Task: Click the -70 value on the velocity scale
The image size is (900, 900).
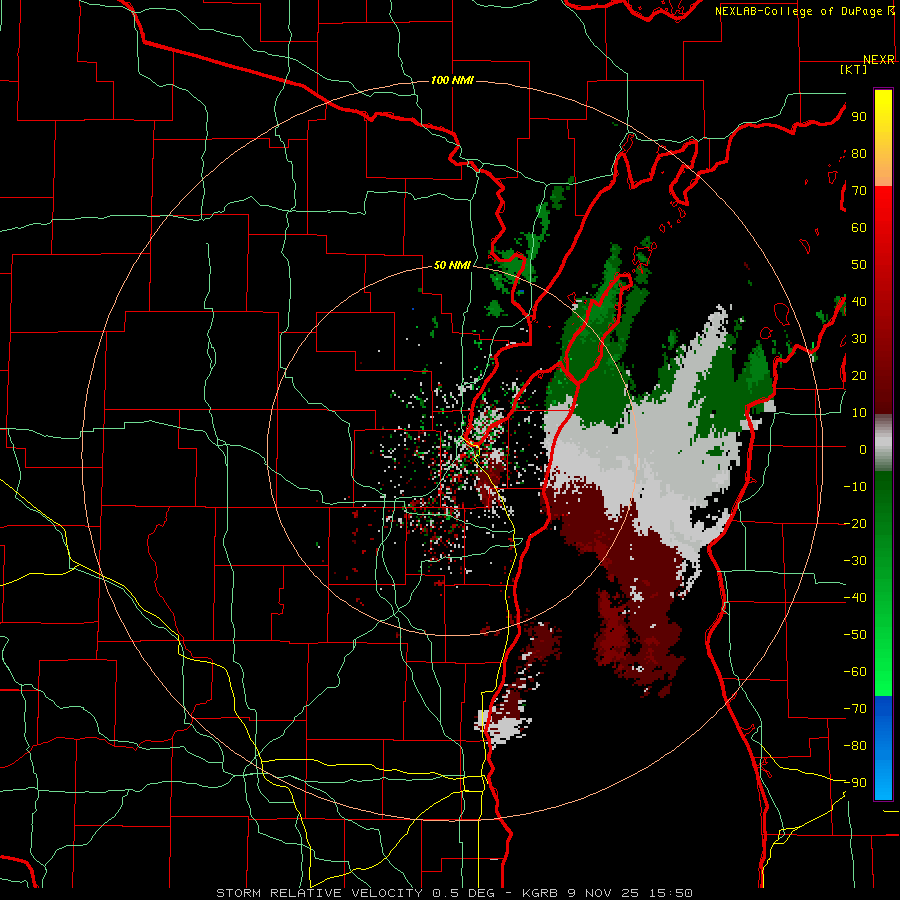Action: pyautogui.click(x=855, y=709)
